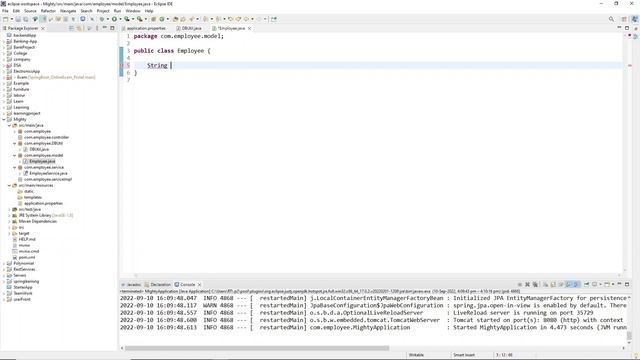Collapse the com.employee.model package

(15, 156)
